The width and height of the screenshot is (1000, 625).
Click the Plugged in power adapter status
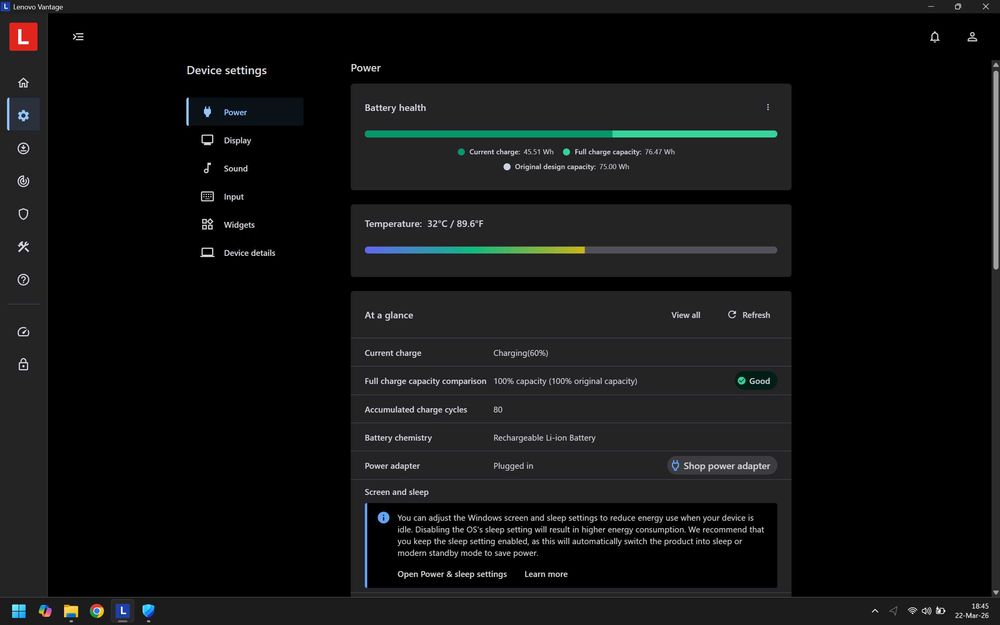point(513,466)
